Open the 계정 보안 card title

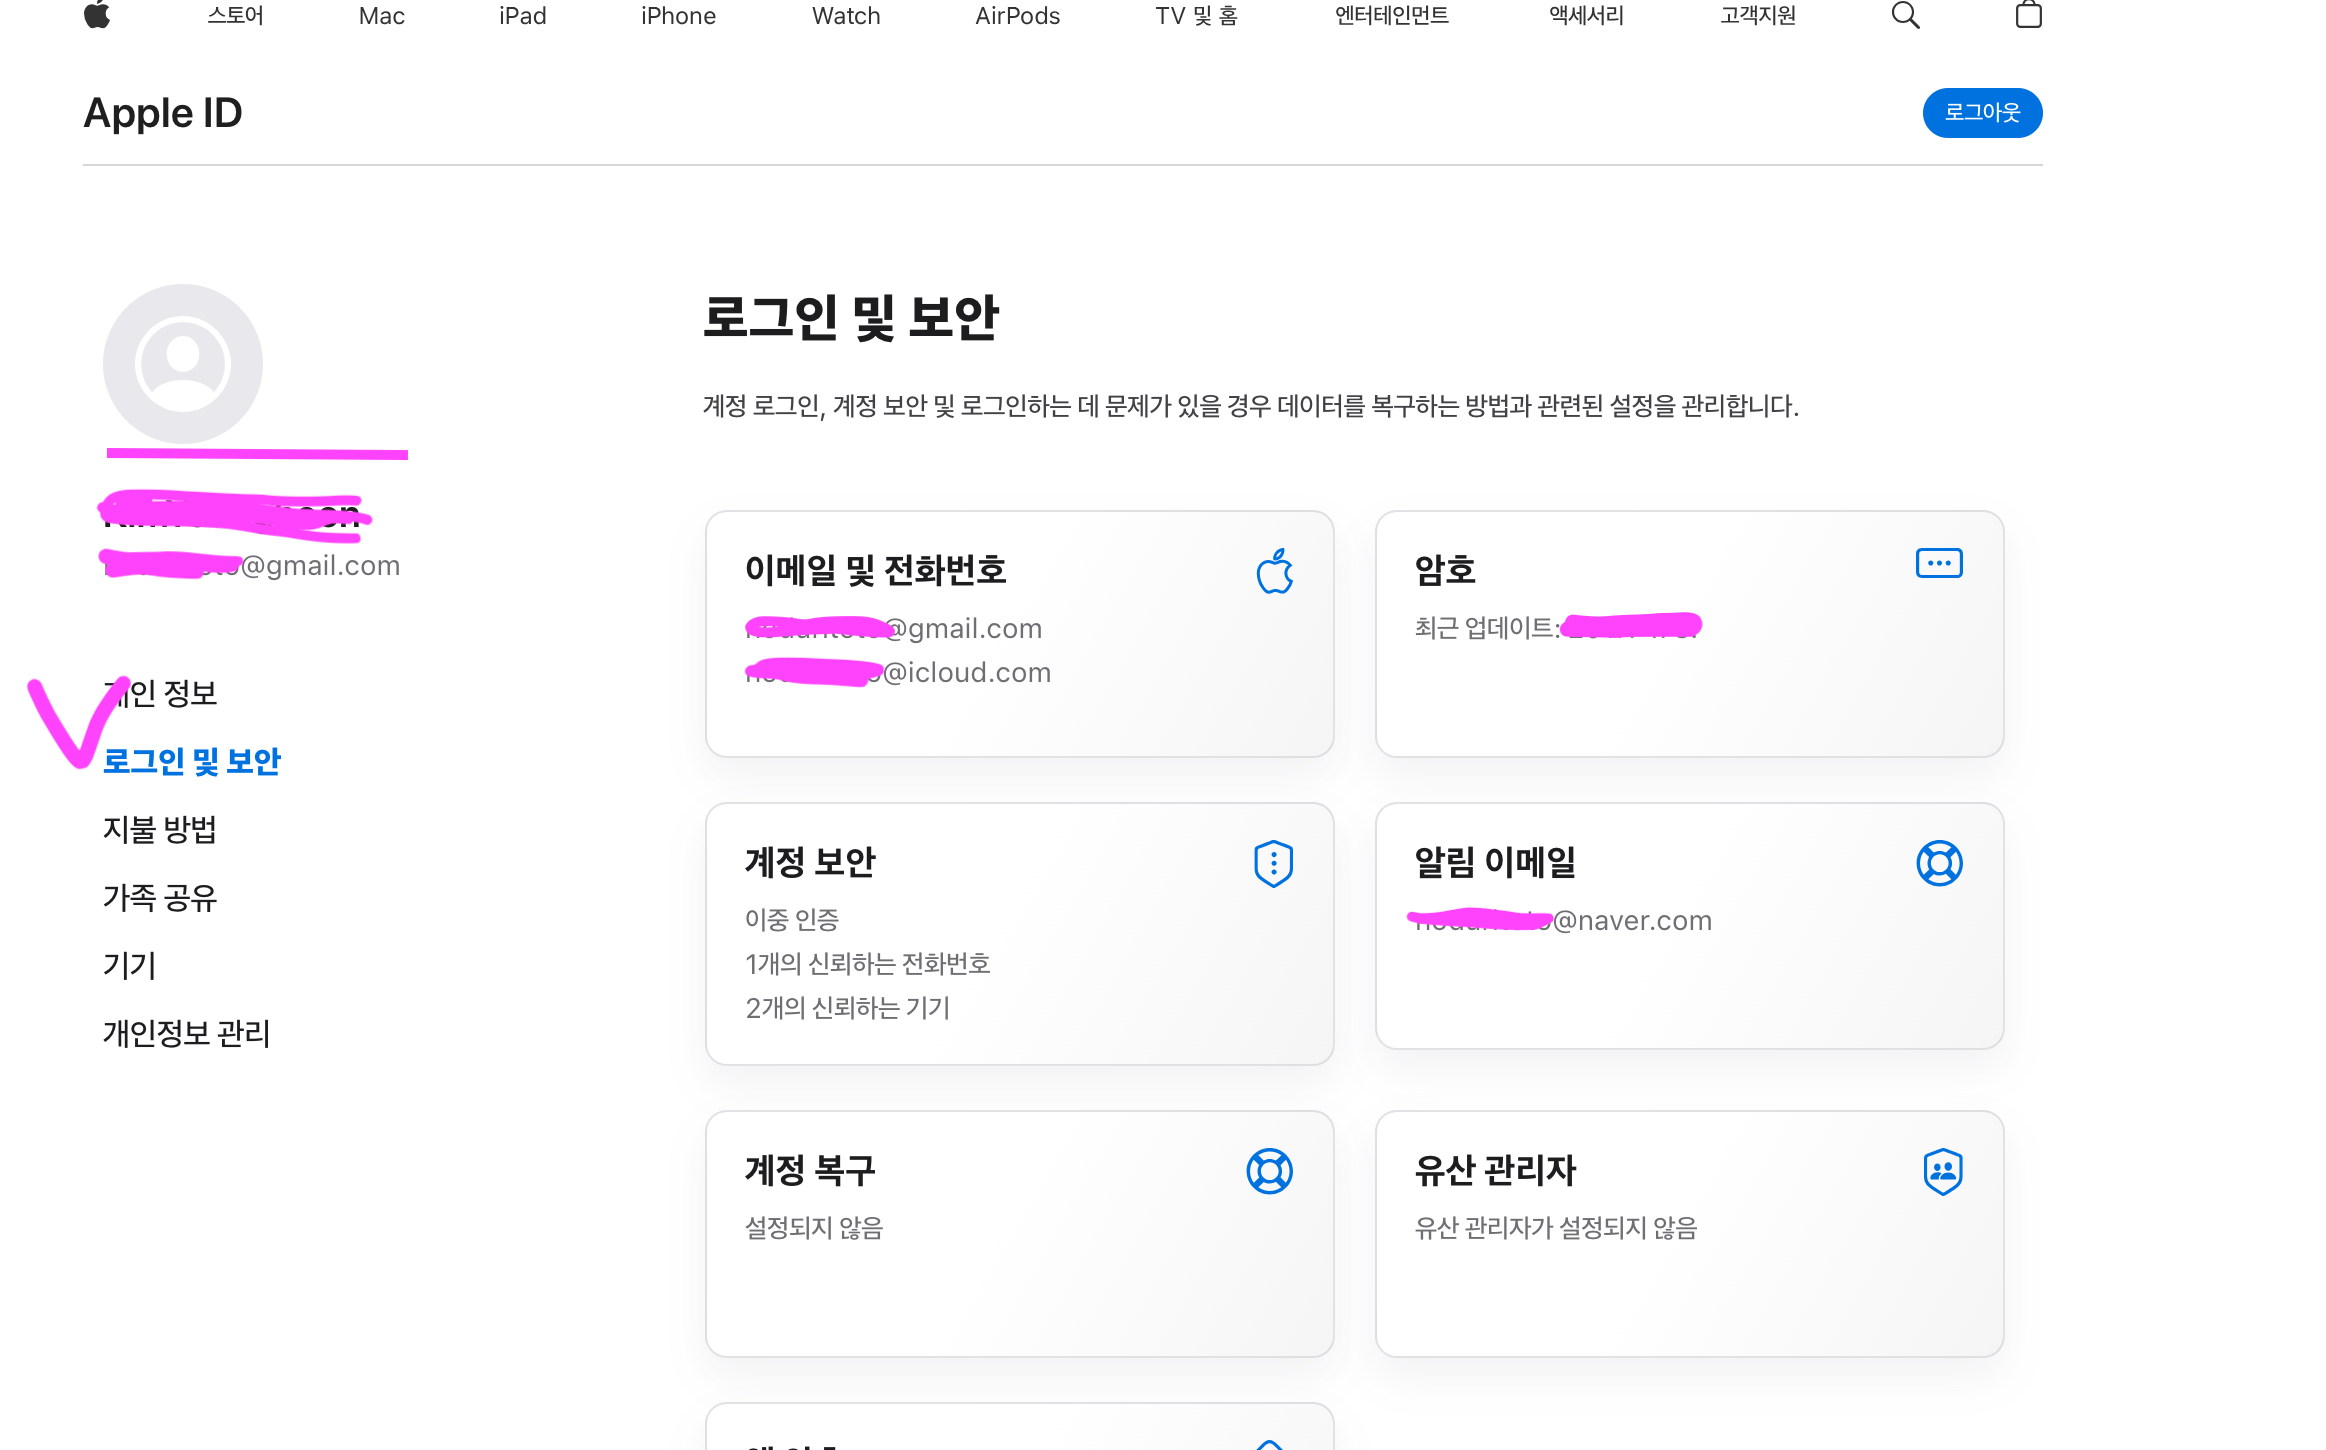[810, 862]
